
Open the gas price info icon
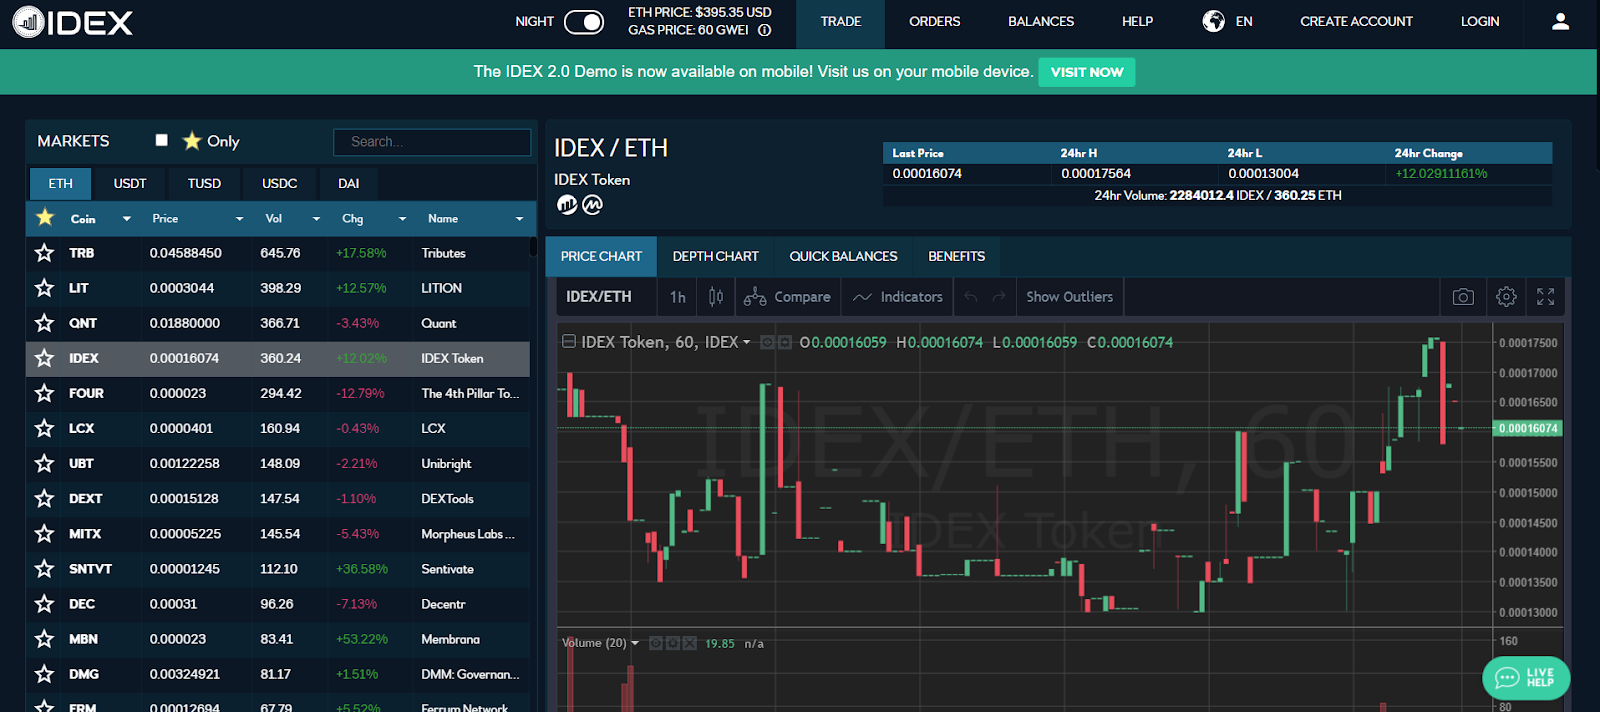click(765, 30)
